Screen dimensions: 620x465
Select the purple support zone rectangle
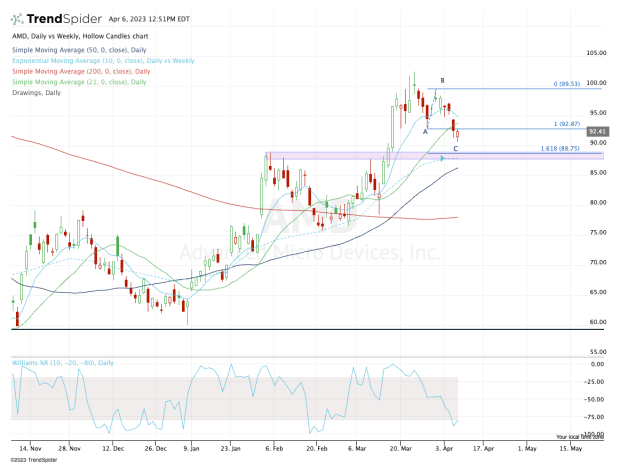[x=350, y=155]
